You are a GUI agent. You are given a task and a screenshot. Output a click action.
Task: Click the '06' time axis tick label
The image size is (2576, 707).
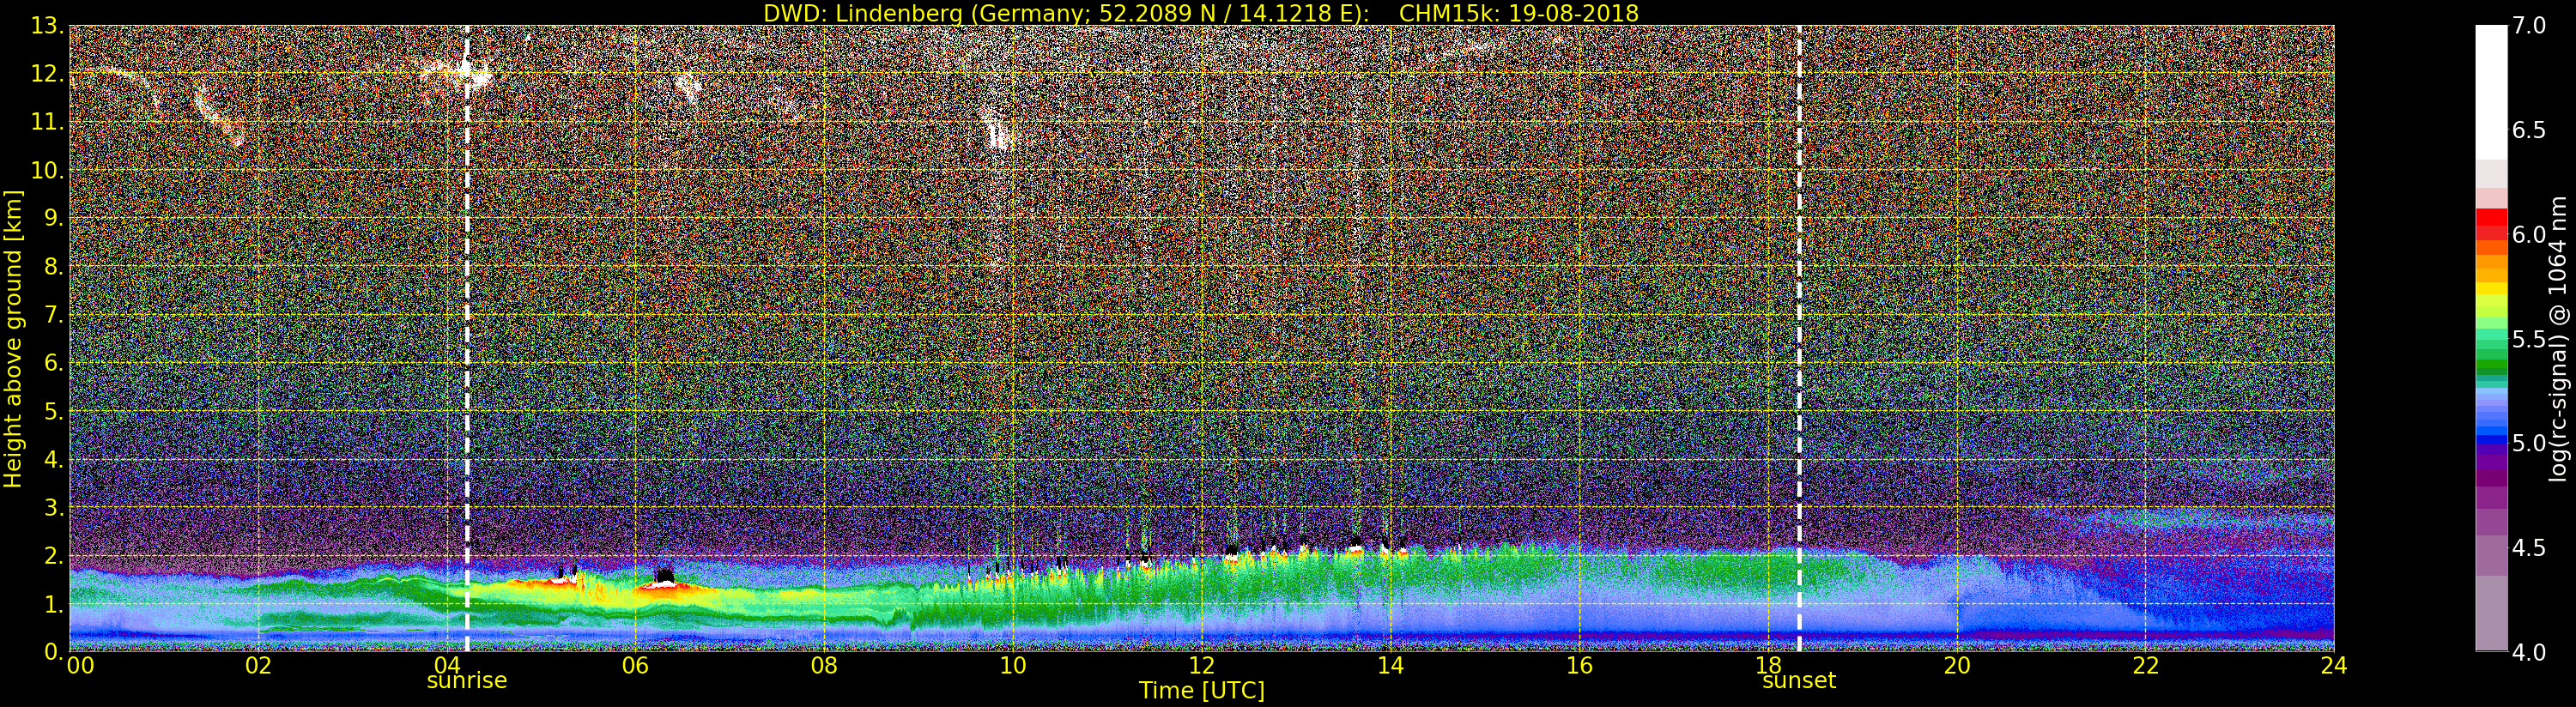coord(635,665)
